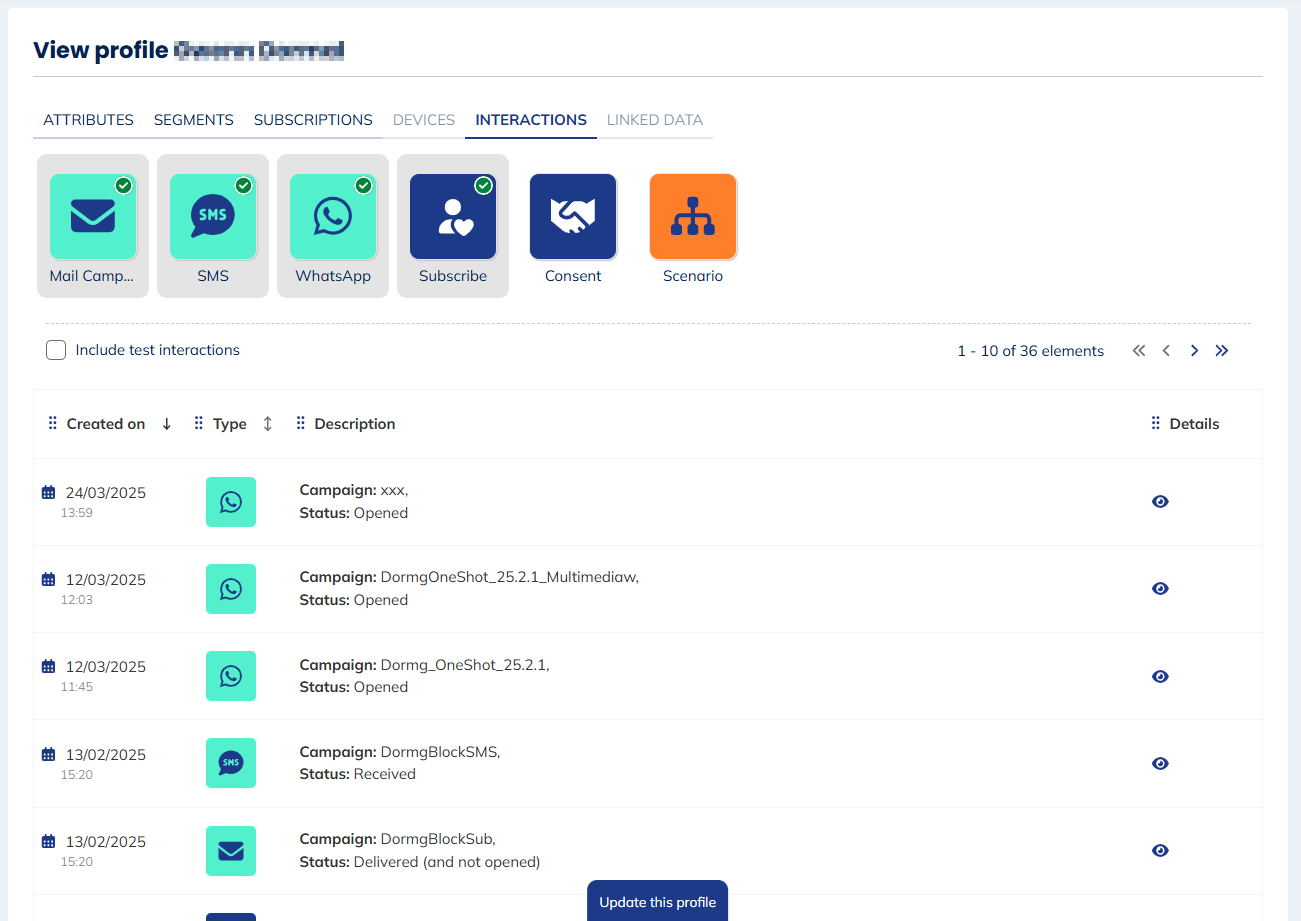The image size is (1301, 921).
Task: Toggle the SMS interaction filter tile
Action: 213,226
